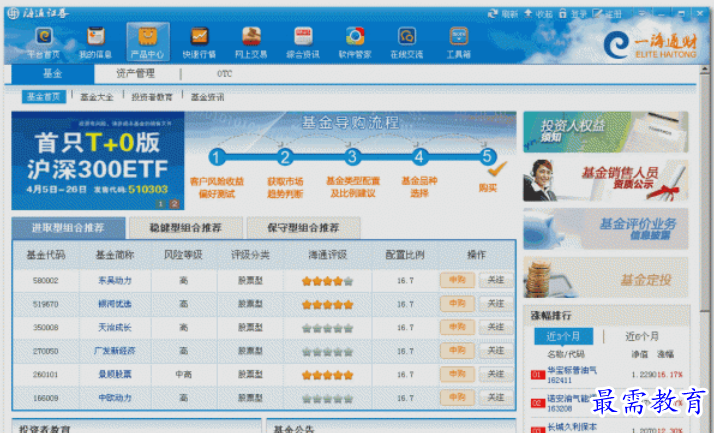Viewport: 714px width, 433px height.
Task: Open 投资人权益须知 banner
Action: tap(606, 132)
